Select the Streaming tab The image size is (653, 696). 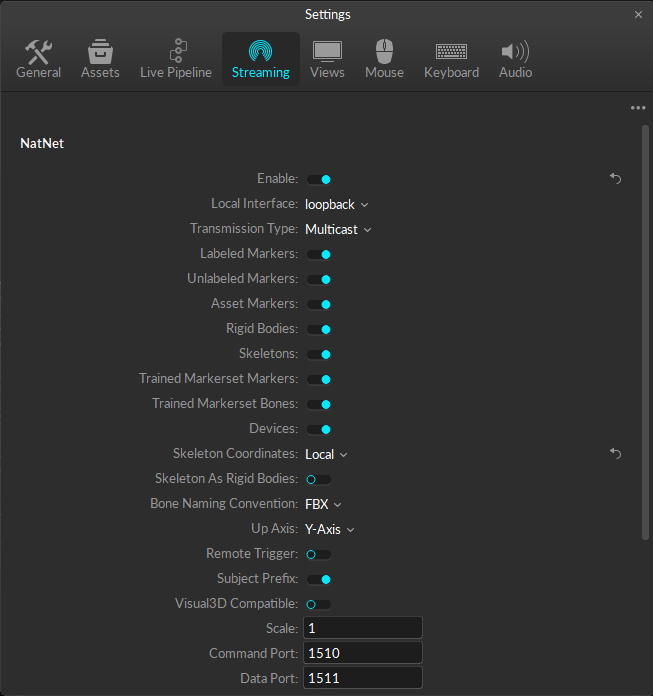[260, 59]
